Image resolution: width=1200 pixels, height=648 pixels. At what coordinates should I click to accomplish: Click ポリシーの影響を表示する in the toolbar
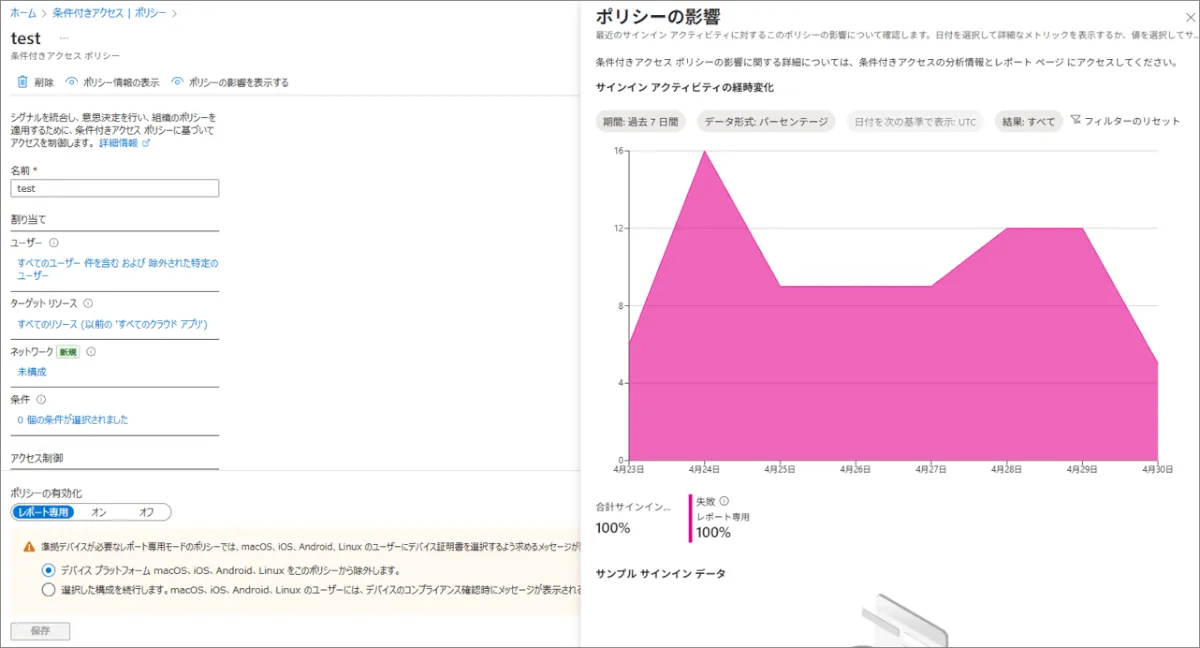[230, 82]
